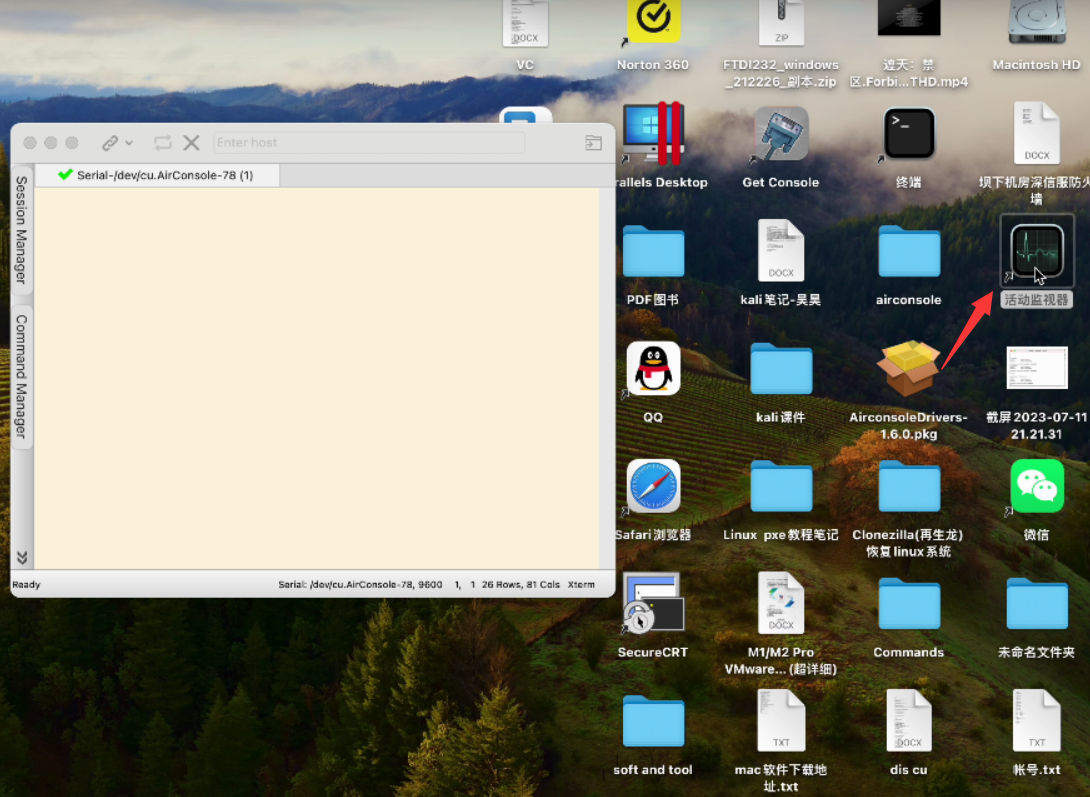Select the airconsole folder
The width and height of the screenshot is (1090, 797).
[x=909, y=252]
